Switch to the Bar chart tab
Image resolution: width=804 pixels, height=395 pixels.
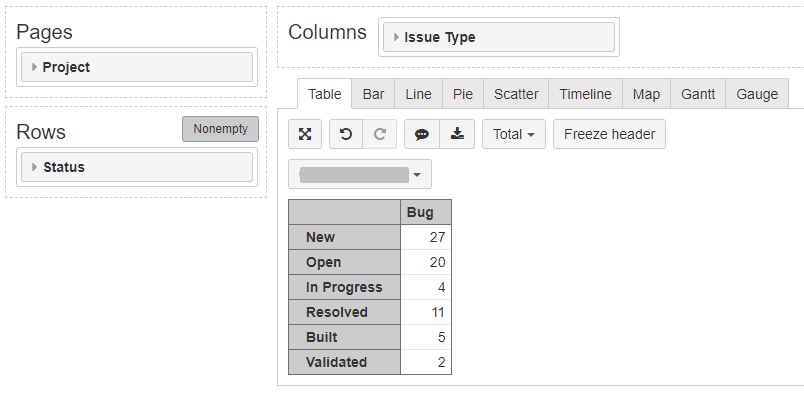373,94
